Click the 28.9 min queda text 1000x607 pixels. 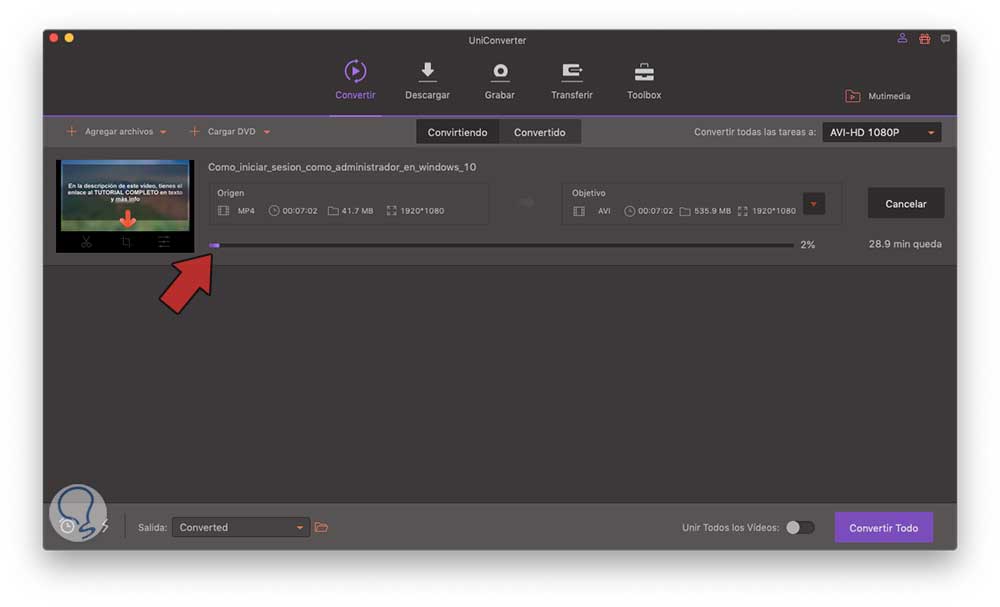click(905, 244)
